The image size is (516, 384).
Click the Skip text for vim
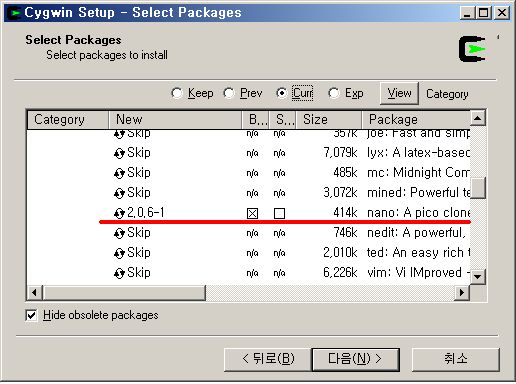pyautogui.click(x=139, y=273)
